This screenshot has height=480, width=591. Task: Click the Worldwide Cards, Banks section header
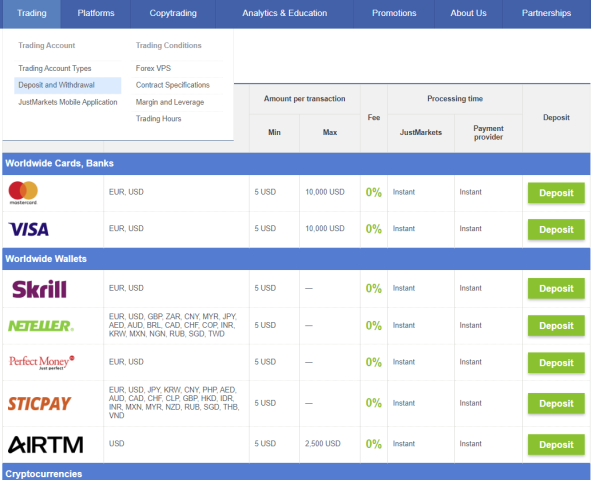tap(296, 164)
